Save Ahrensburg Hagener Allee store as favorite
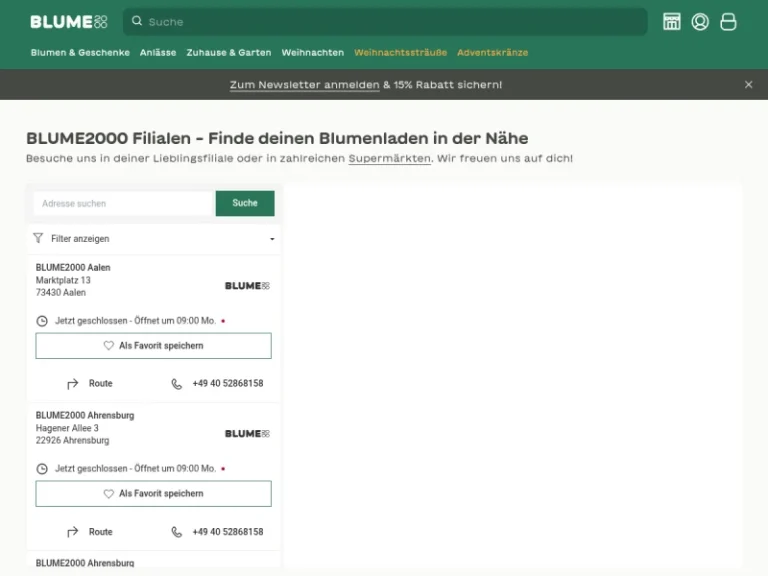 [153, 494]
